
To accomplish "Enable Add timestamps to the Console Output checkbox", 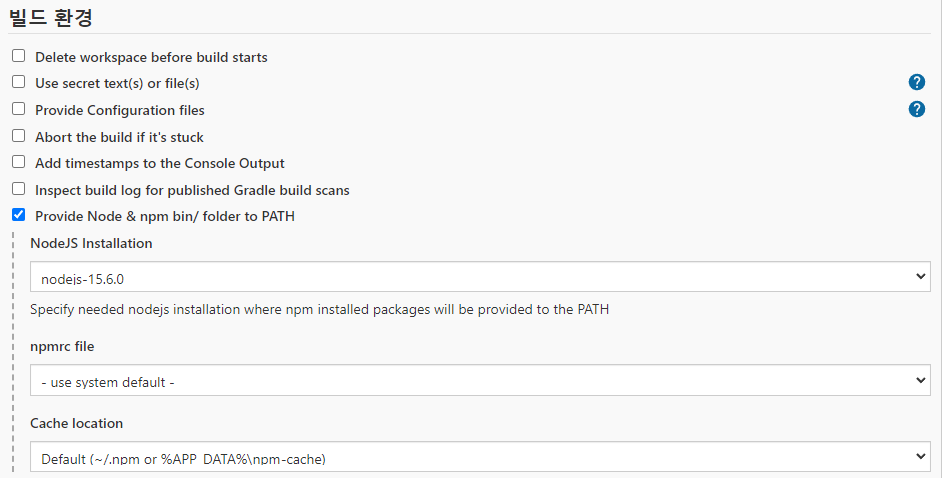I will [x=19, y=162].
